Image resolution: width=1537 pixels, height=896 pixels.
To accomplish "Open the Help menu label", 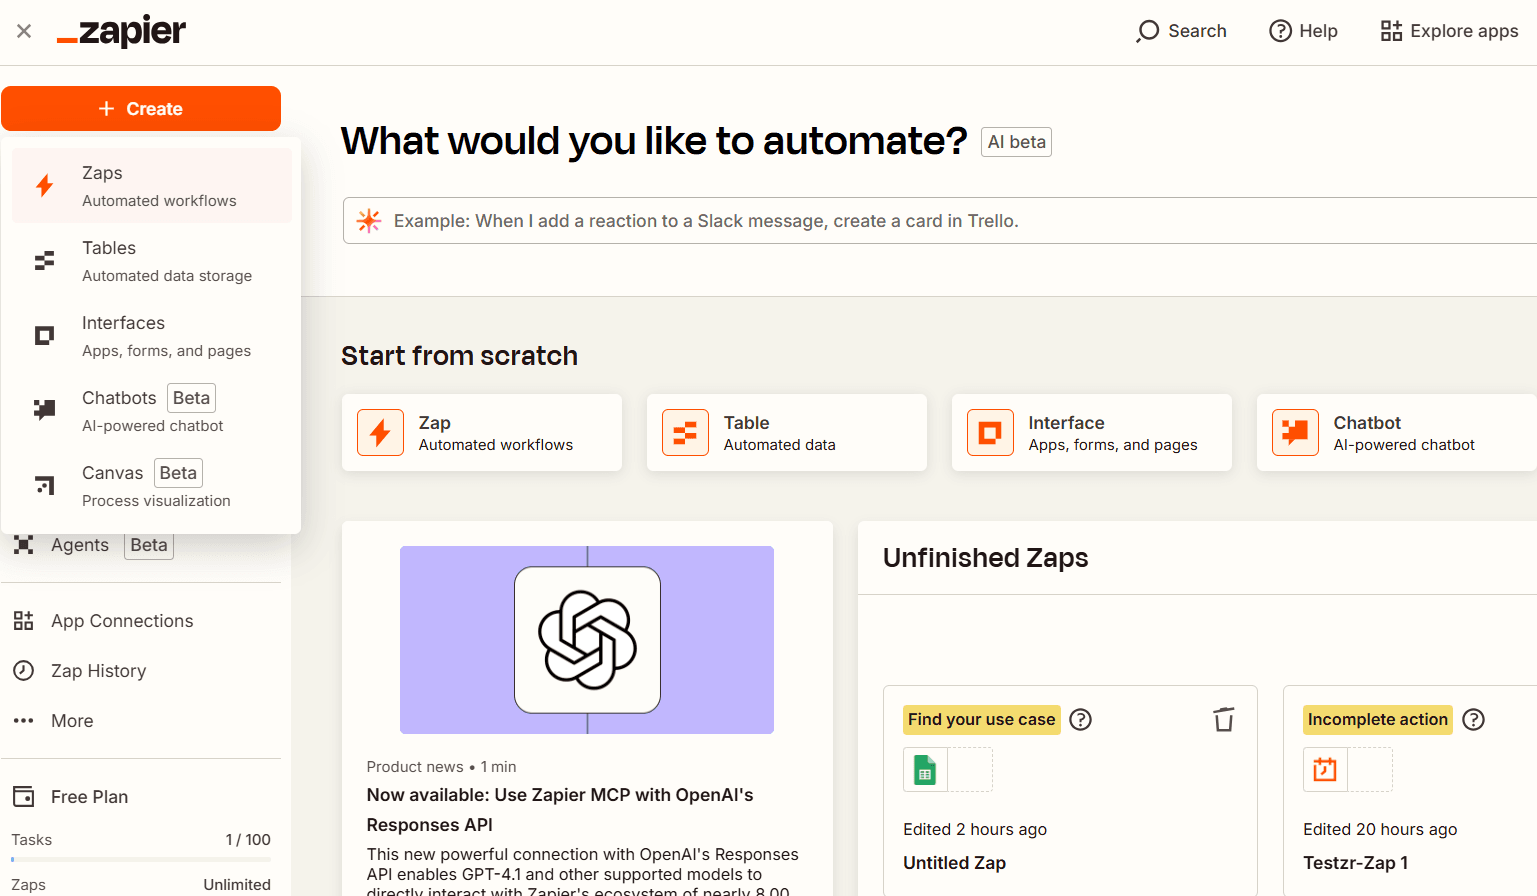I will coord(1318,31).
